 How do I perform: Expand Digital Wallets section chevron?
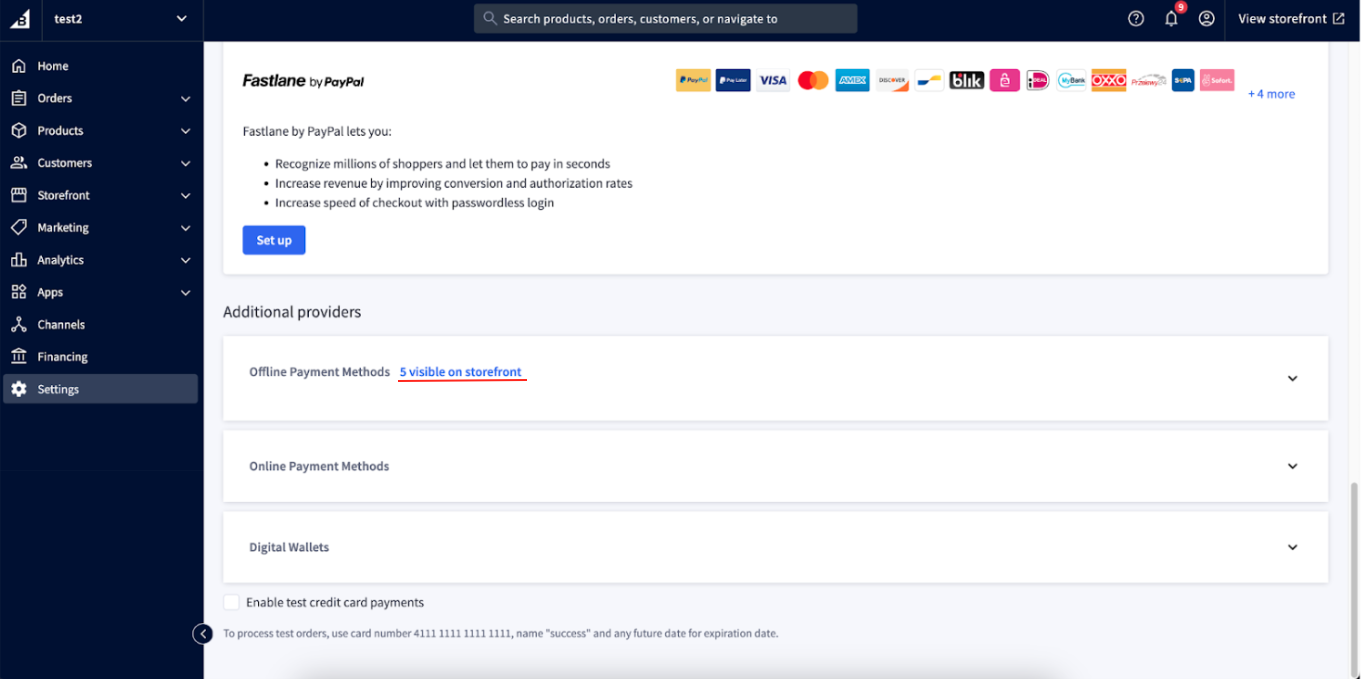point(1292,548)
